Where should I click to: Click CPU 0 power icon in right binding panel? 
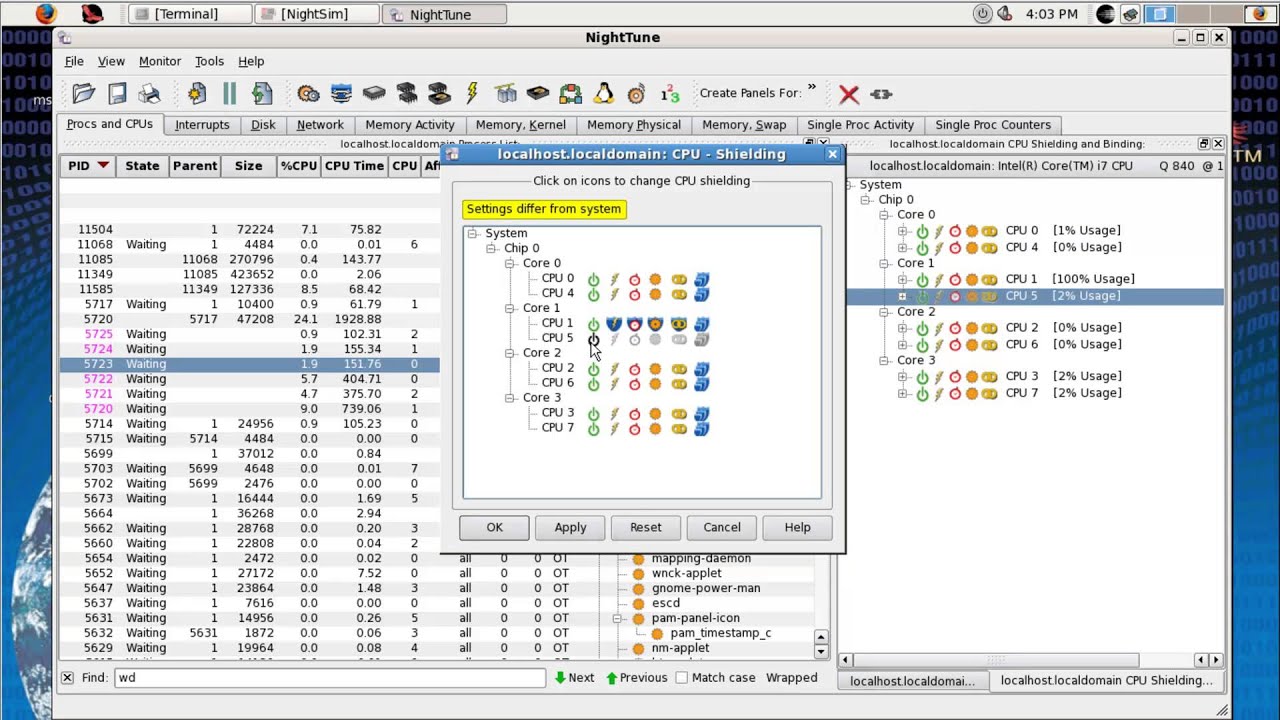tap(922, 231)
